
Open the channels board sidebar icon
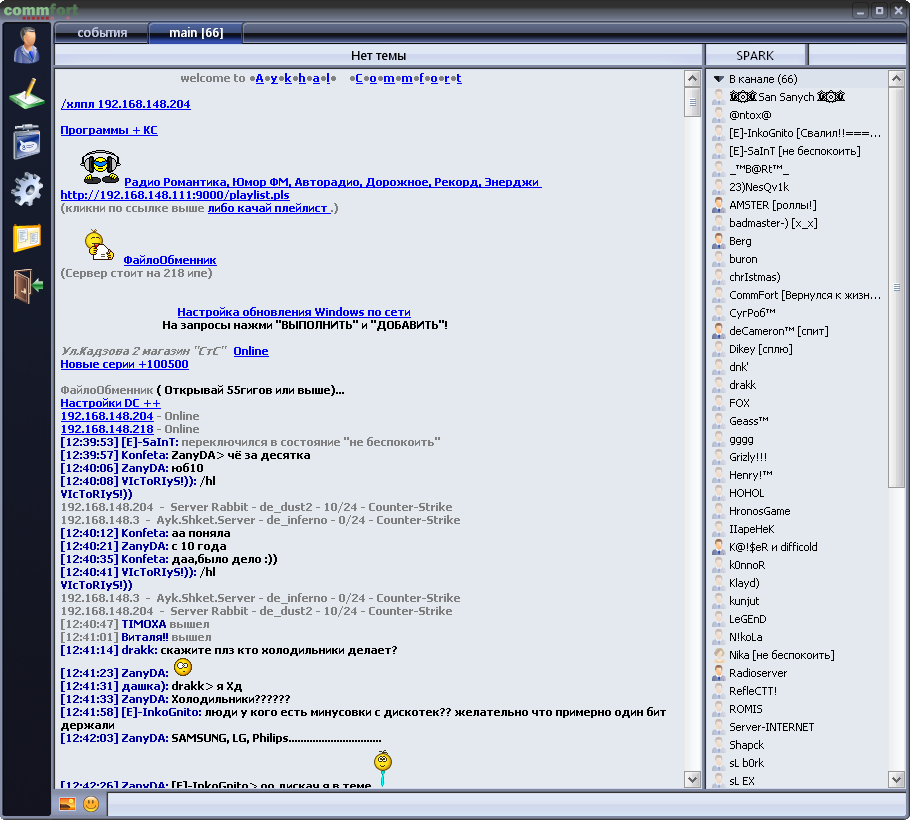click(x=27, y=141)
